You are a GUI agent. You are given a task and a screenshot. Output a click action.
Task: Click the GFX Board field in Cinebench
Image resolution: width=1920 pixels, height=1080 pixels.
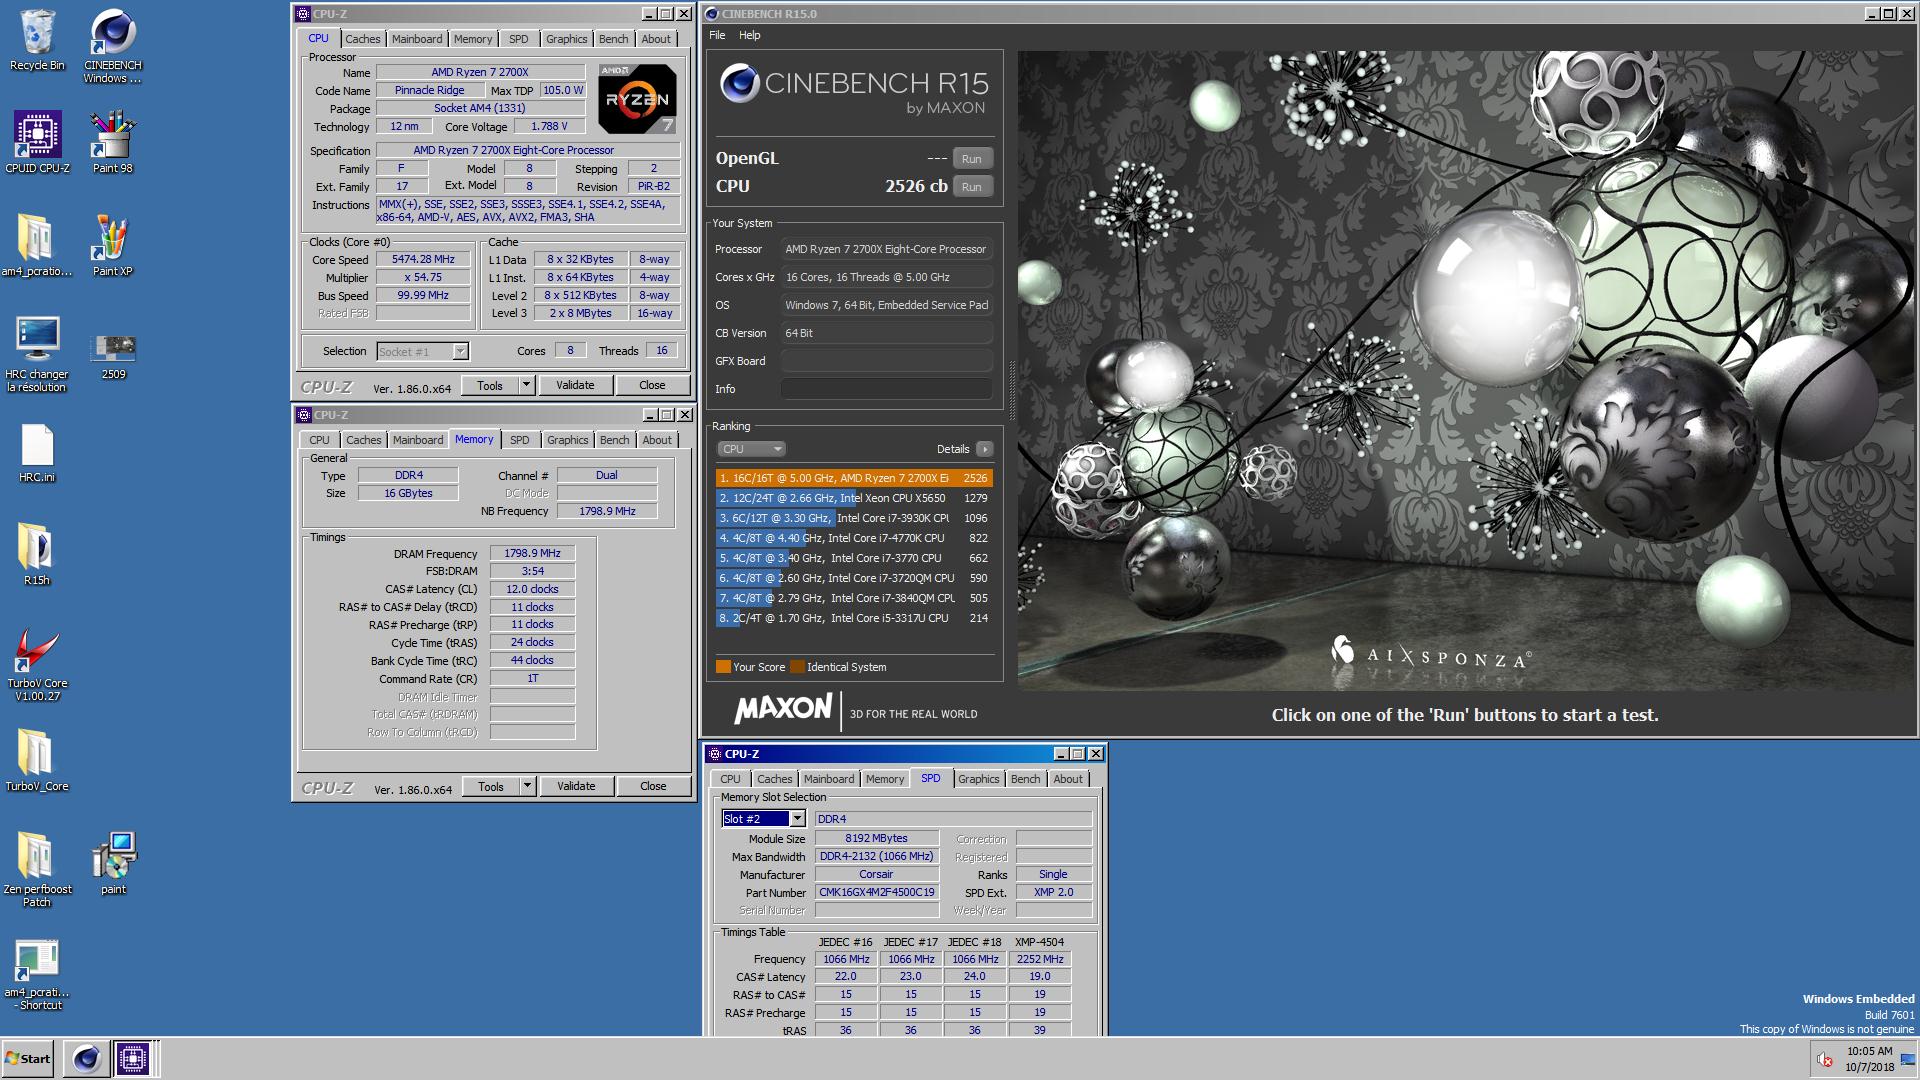887,361
